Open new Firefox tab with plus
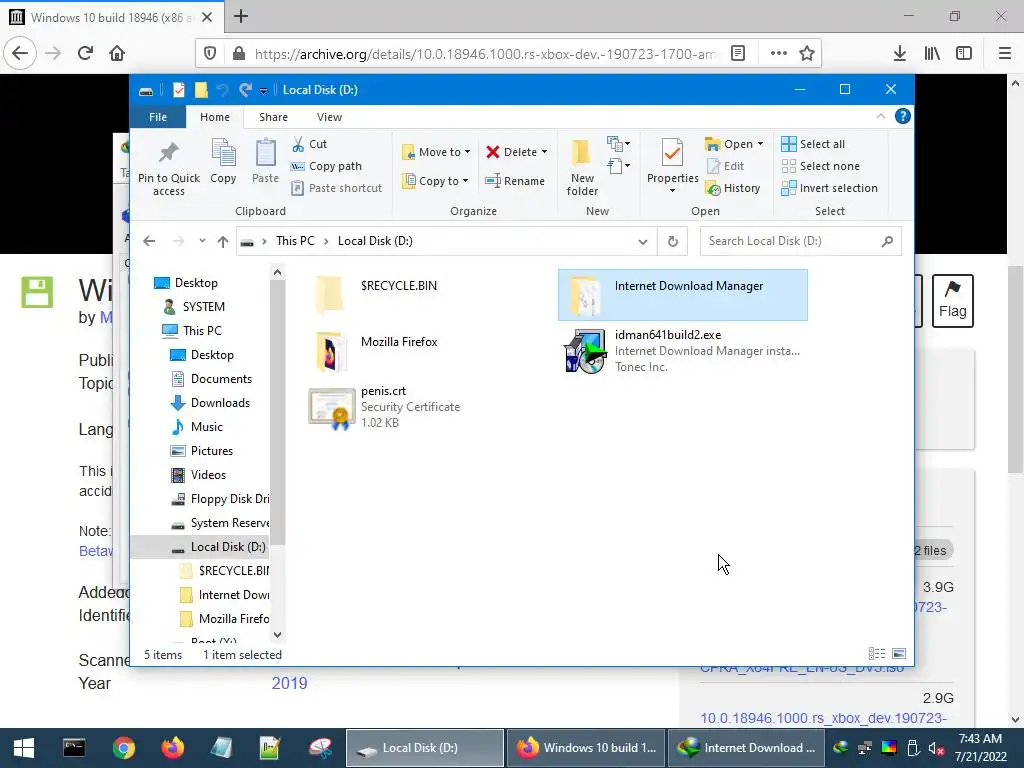This screenshot has width=1024, height=768. (x=240, y=16)
